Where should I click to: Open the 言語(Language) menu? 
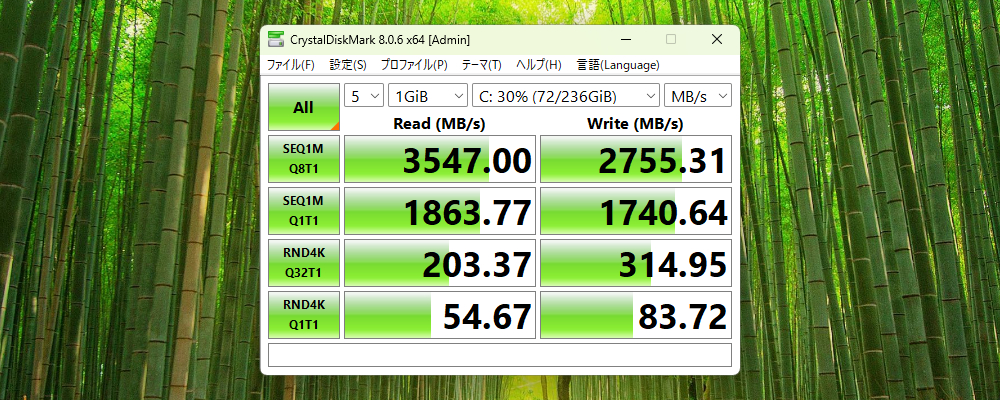tap(618, 65)
